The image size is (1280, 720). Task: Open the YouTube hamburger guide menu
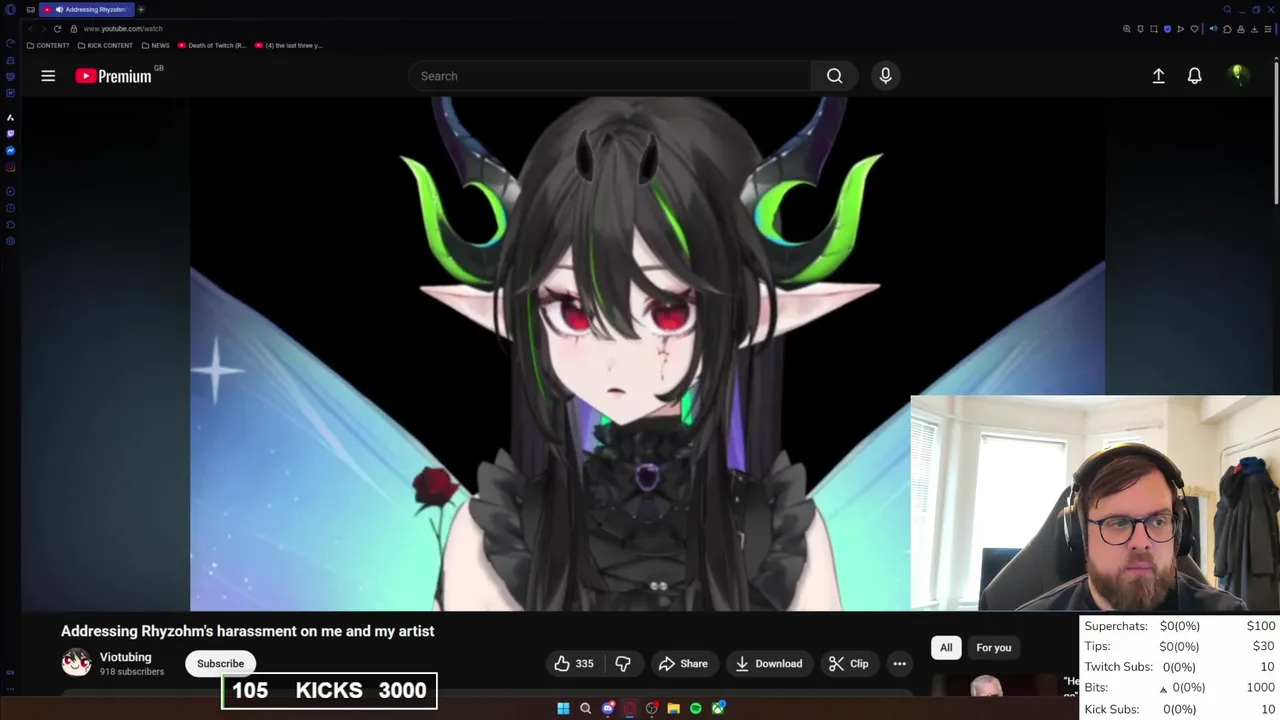tap(48, 76)
